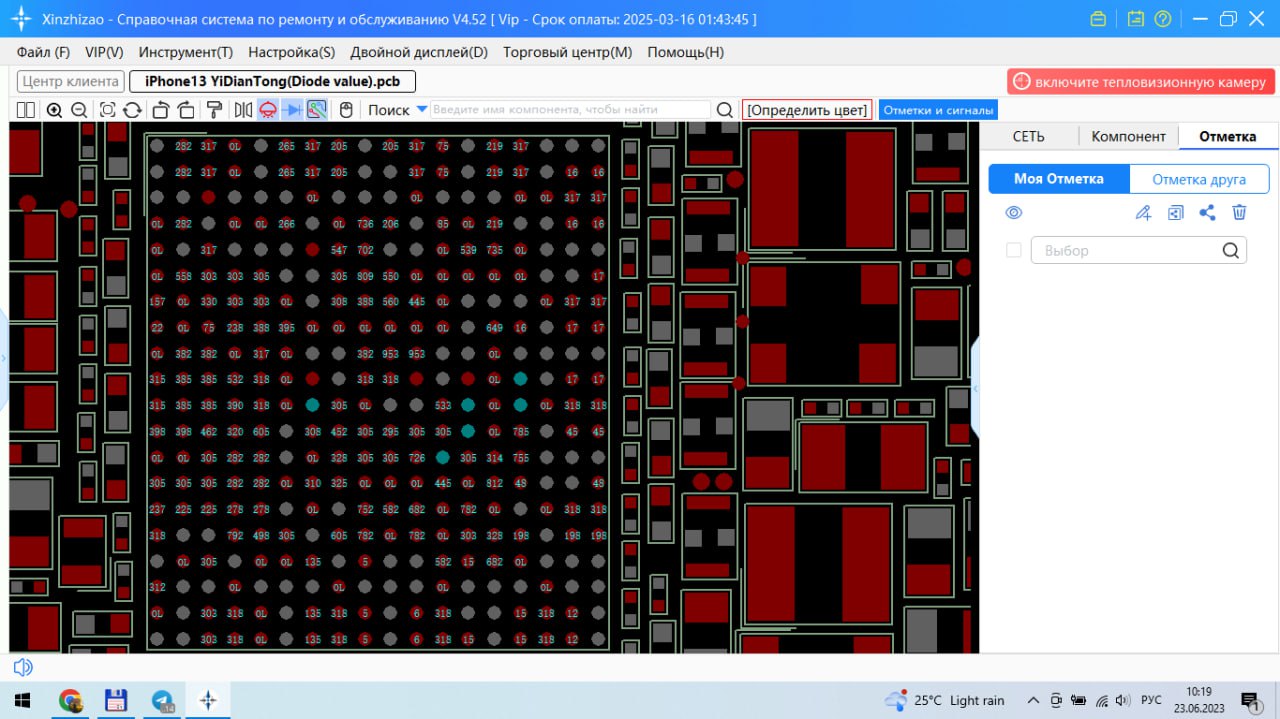The height and width of the screenshot is (719, 1280).
Task: Open the Помощь(H) menu
Action: [x=686, y=52]
